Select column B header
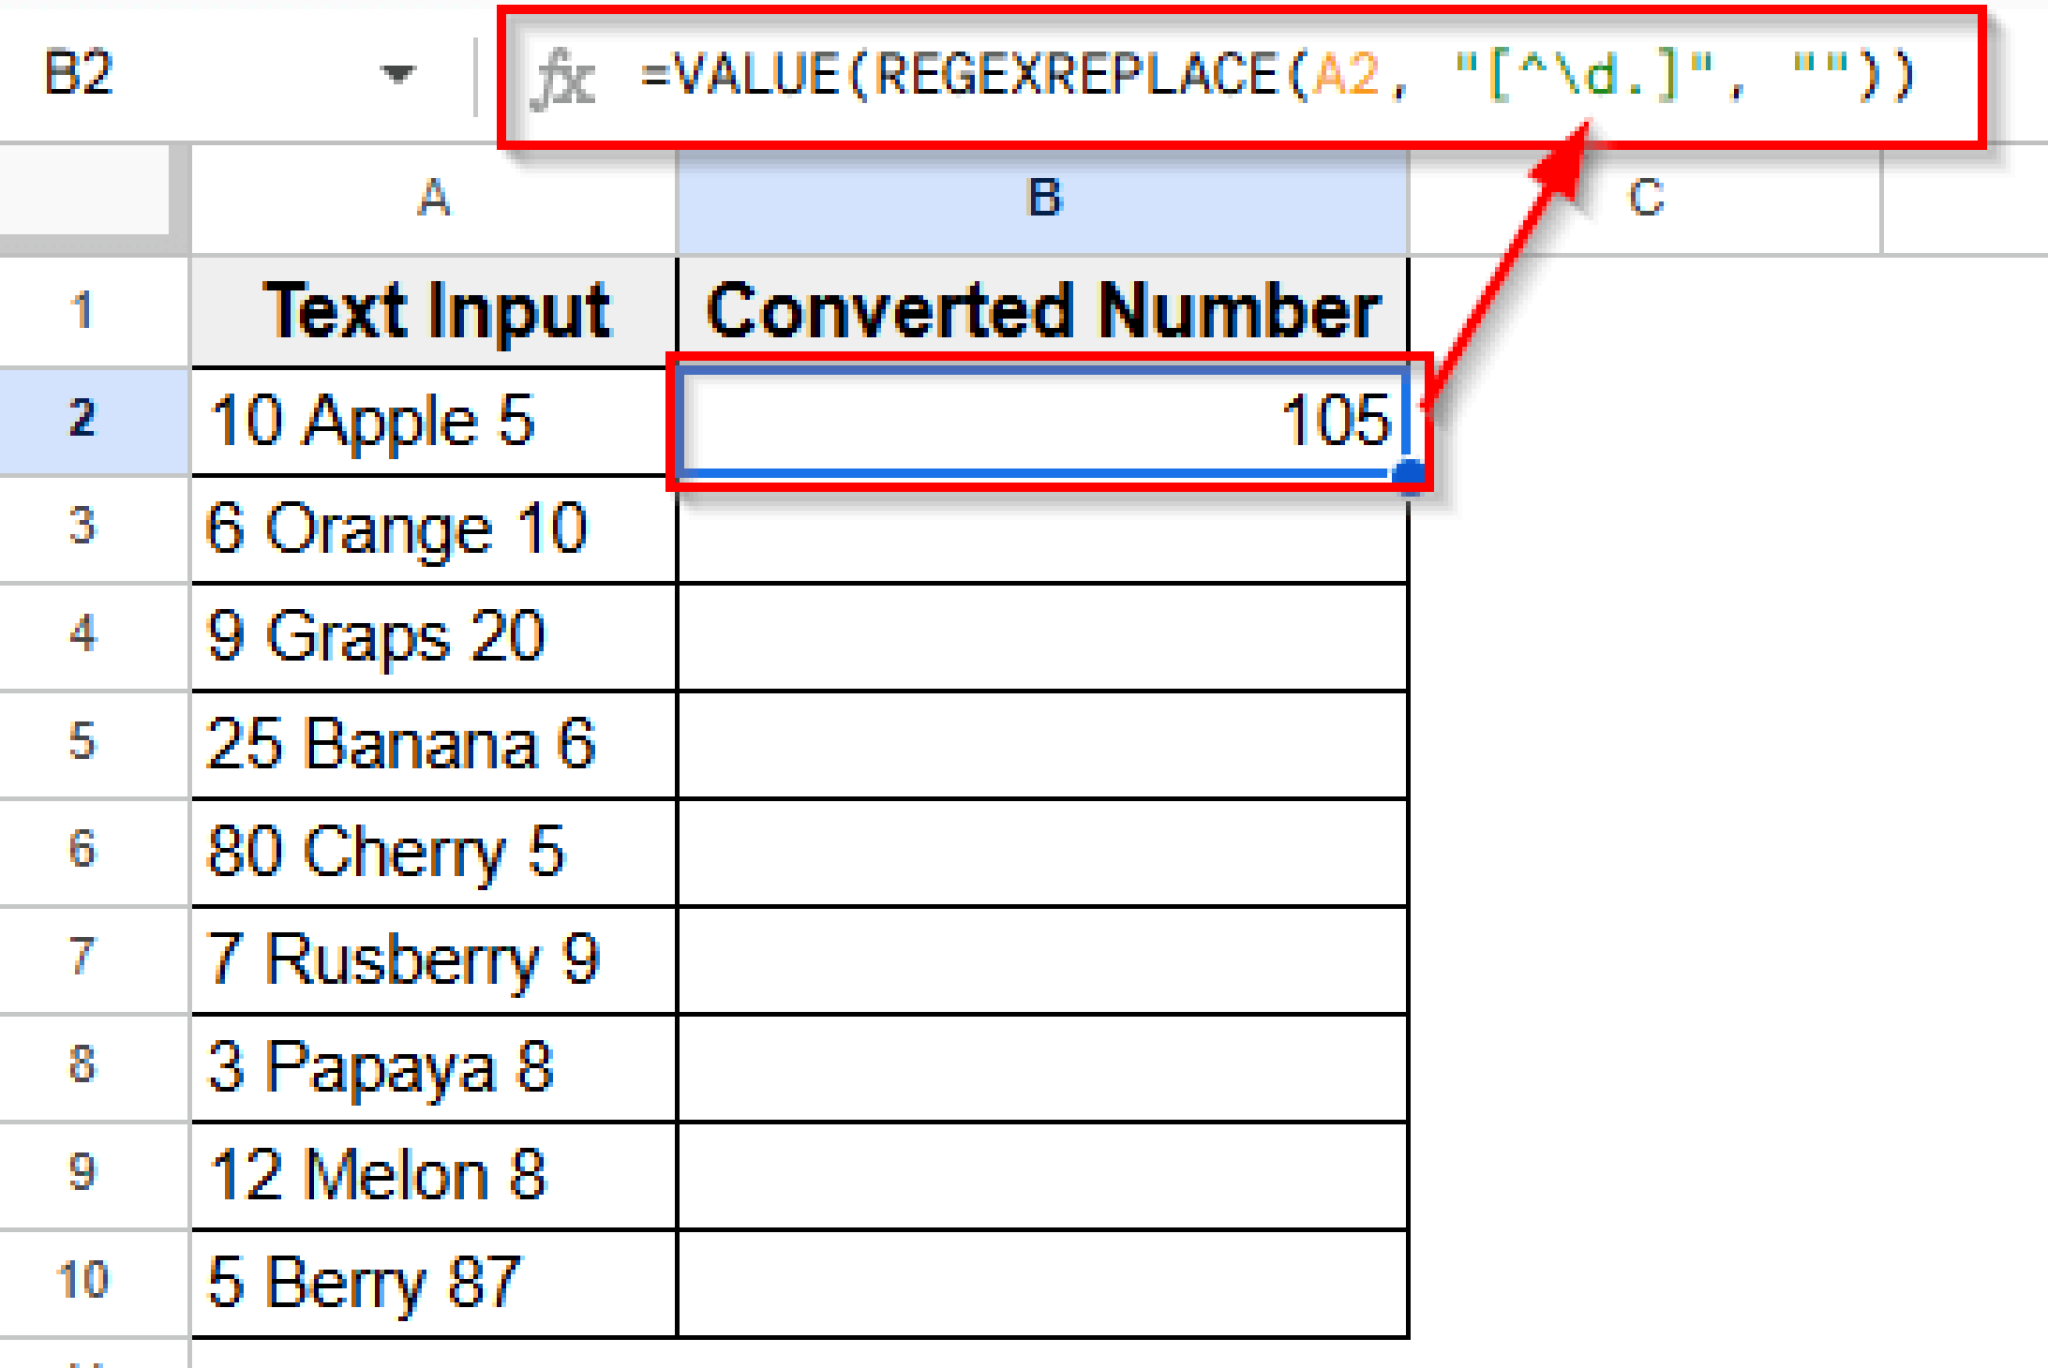The image size is (2048, 1368). pyautogui.click(x=1043, y=198)
